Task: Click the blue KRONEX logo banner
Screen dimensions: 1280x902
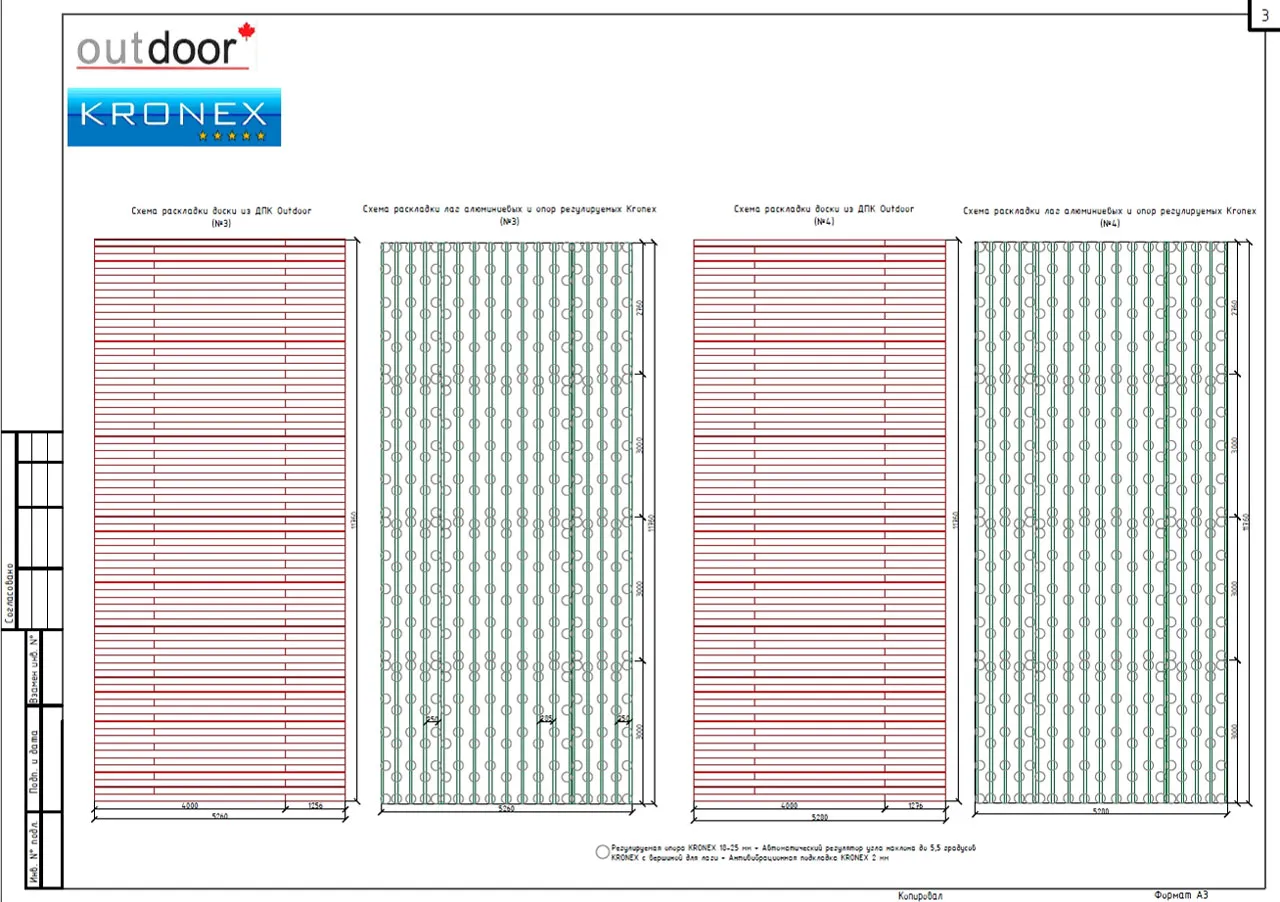Action: [x=174, y=116]
